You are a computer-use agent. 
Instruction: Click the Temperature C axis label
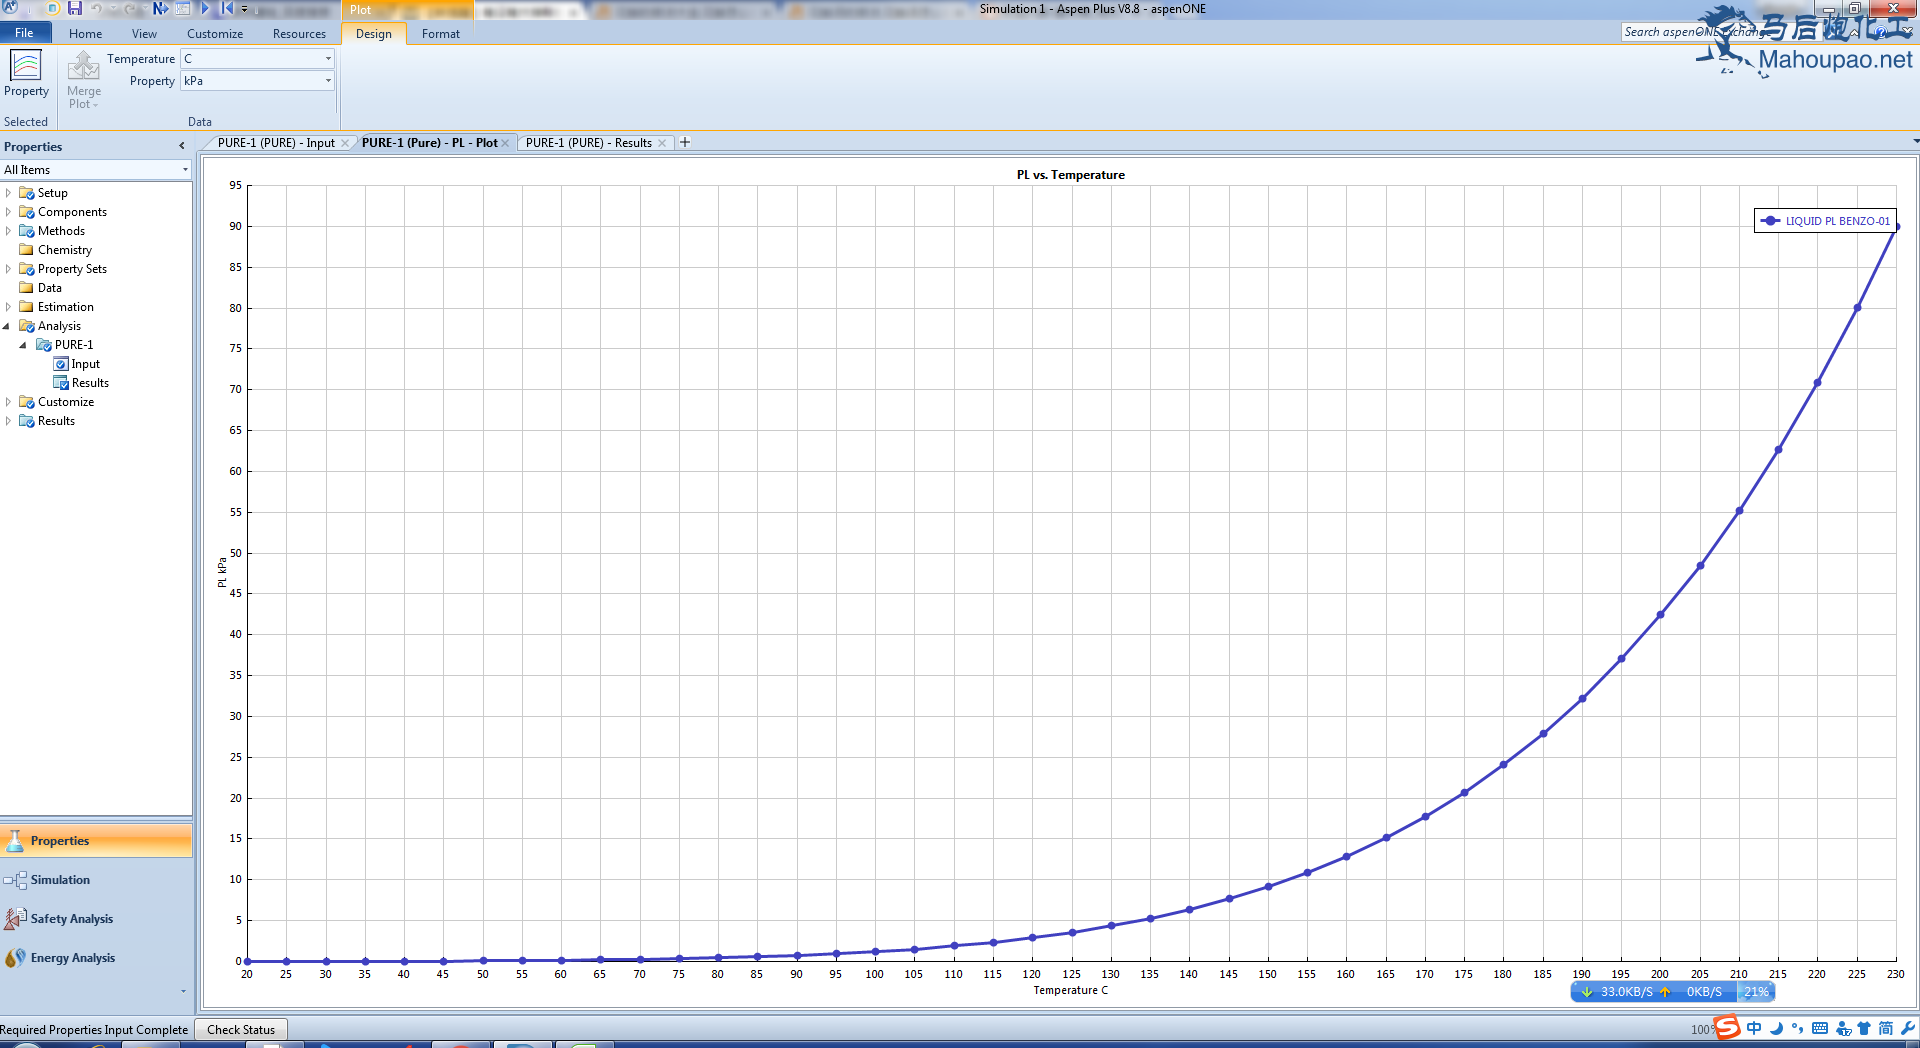(x=1070, y=990)
